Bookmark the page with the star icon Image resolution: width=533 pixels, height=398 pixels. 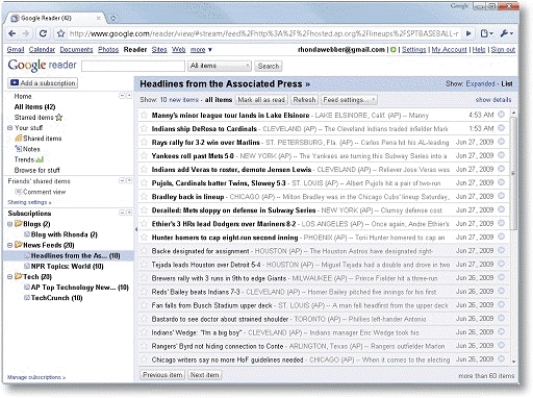click(61, 33)
